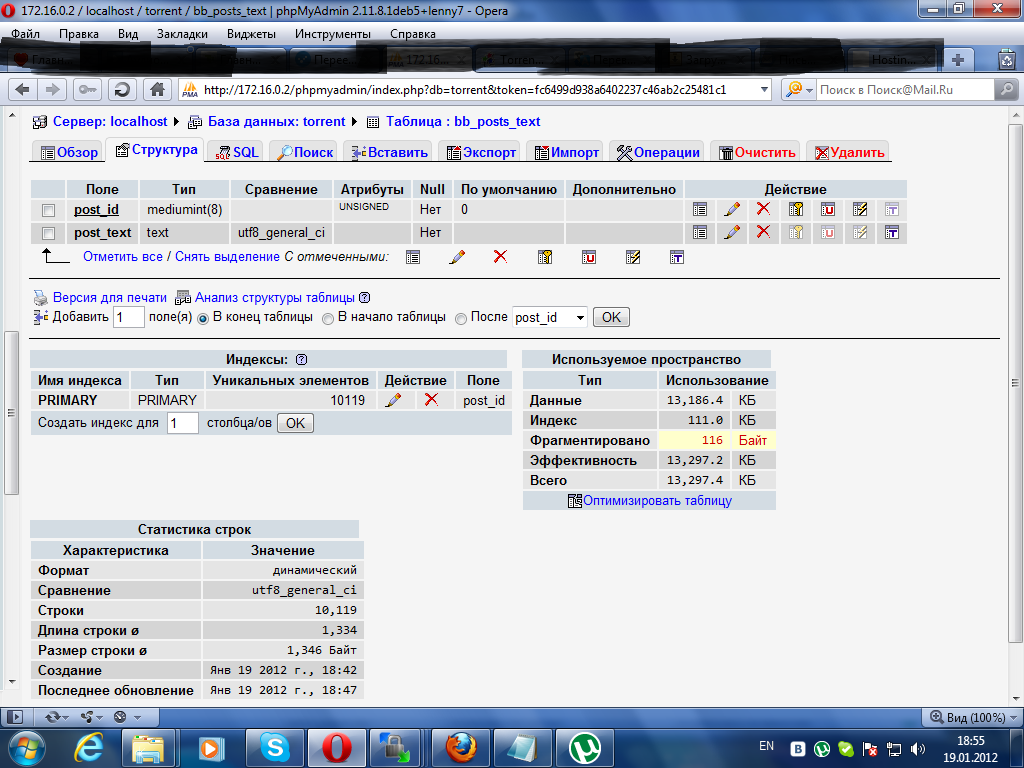Open the Закладки menu
This screenshot has height=768, width=1024.
182,33
